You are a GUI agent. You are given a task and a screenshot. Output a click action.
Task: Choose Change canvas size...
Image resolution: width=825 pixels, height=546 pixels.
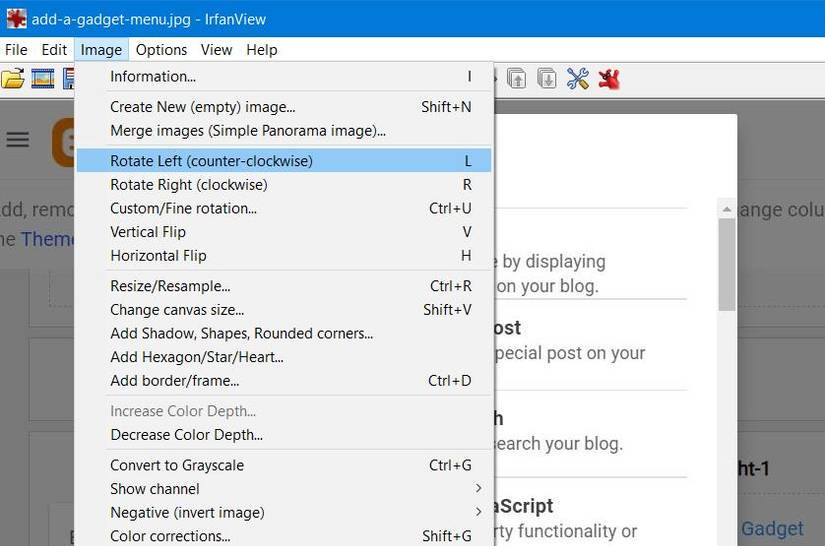(x=284, y=310)
